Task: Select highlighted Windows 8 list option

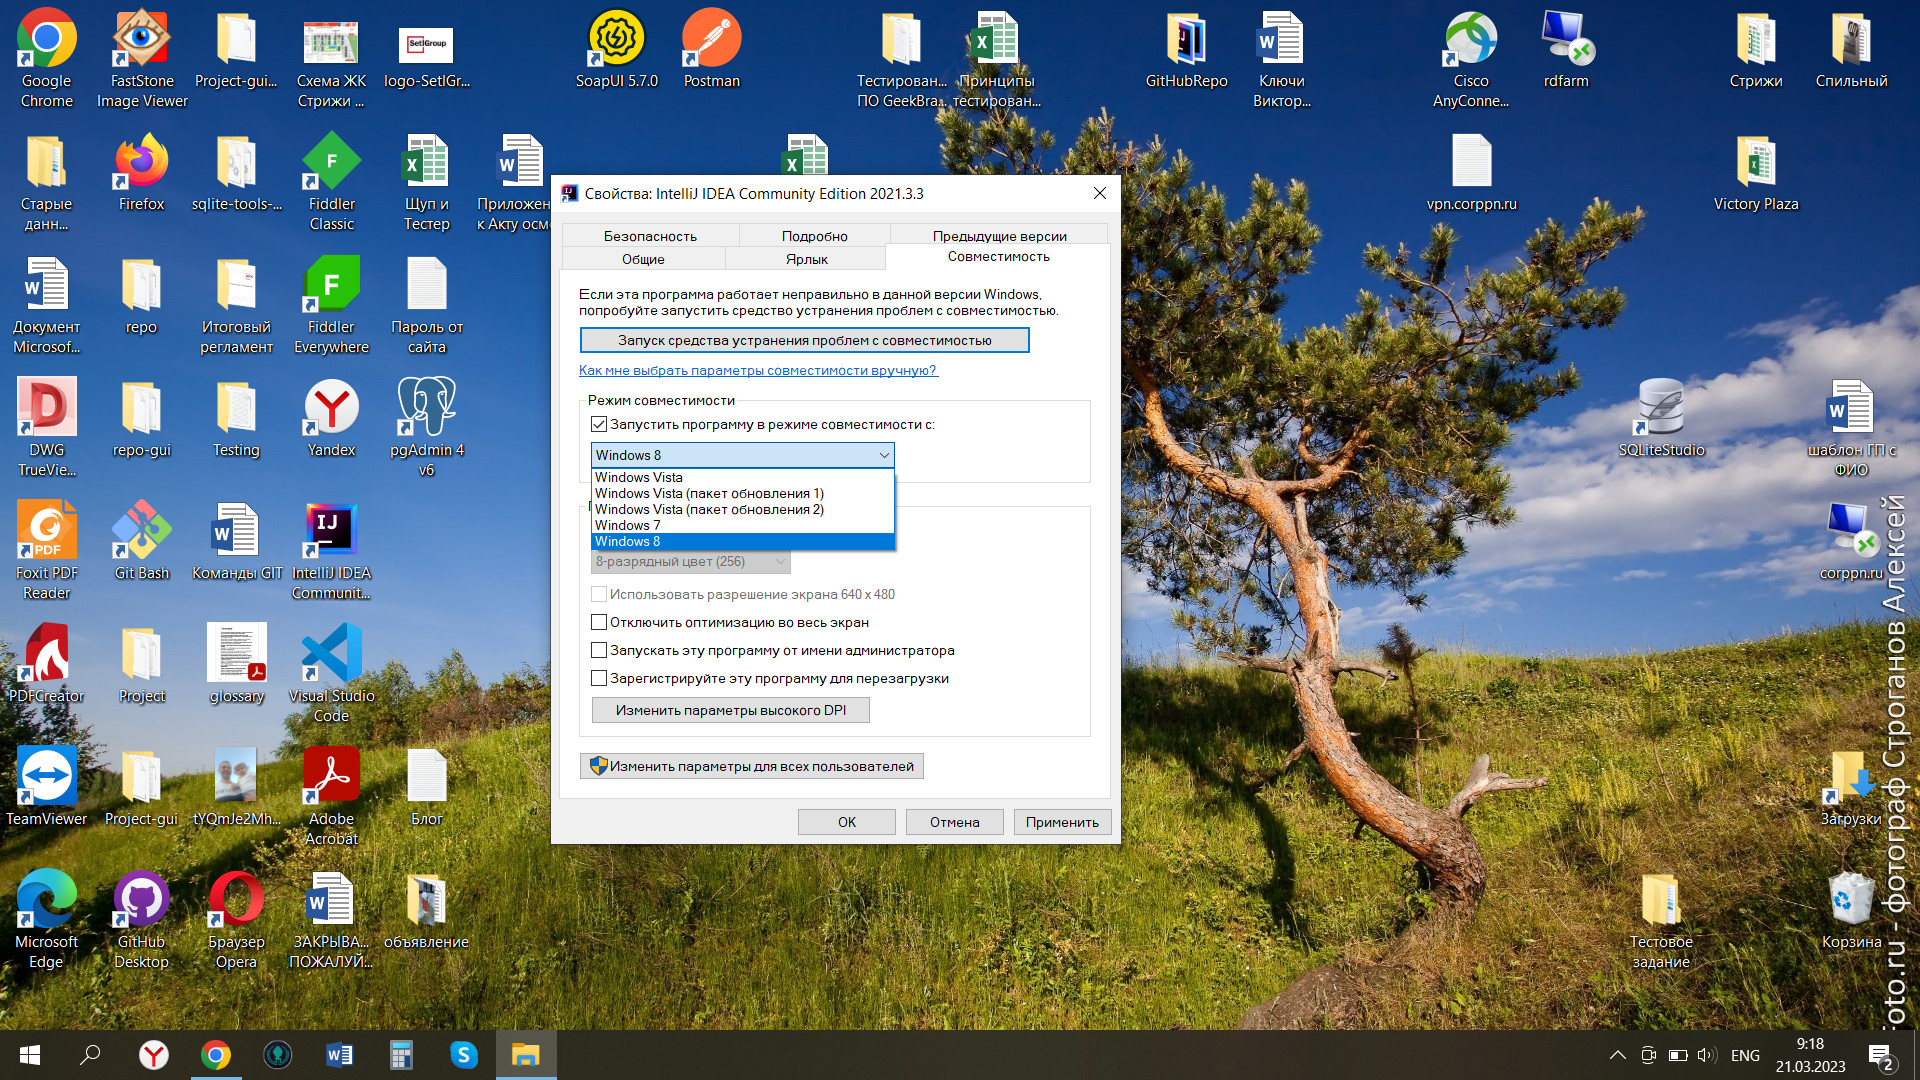Action: pyautogui.click(x=742, y=541)
